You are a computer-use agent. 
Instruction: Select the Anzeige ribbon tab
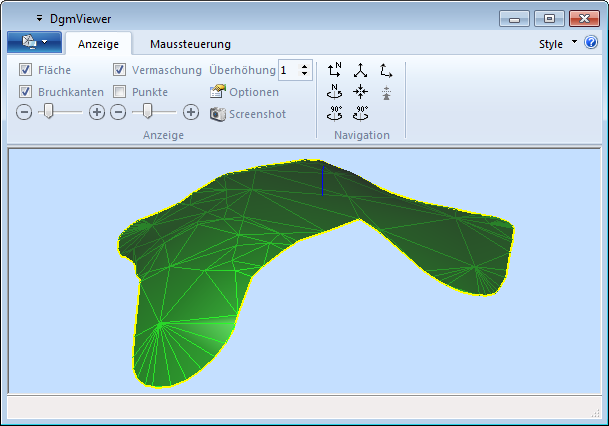pyautogui.click(x=99, y=44)
